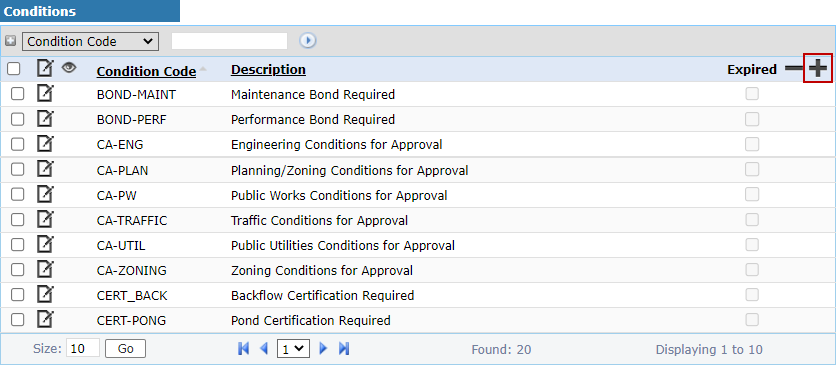Go to the next results page
836x365 pixels.
point(323,349)
